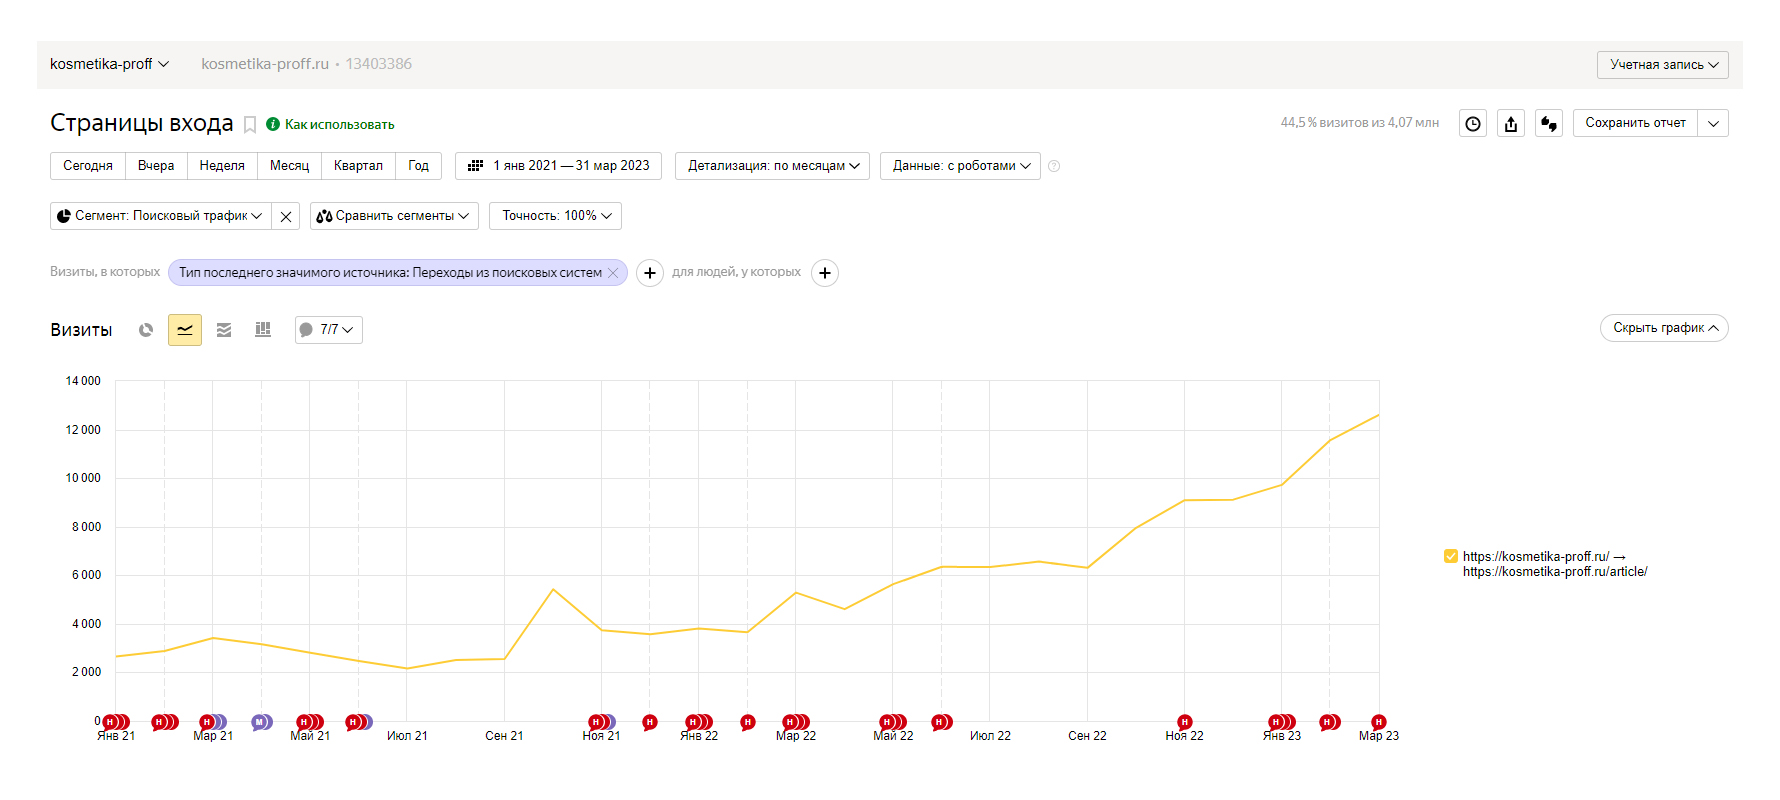Screen dimensions: 1780x800
Task: Click the annotation marker at Ноя 22
Action: point(1185,722)
